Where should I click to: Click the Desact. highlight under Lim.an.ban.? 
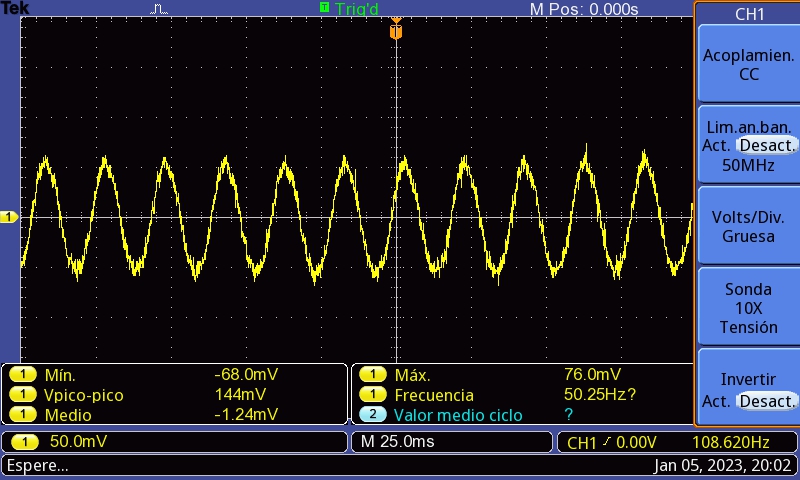(767, 146)
